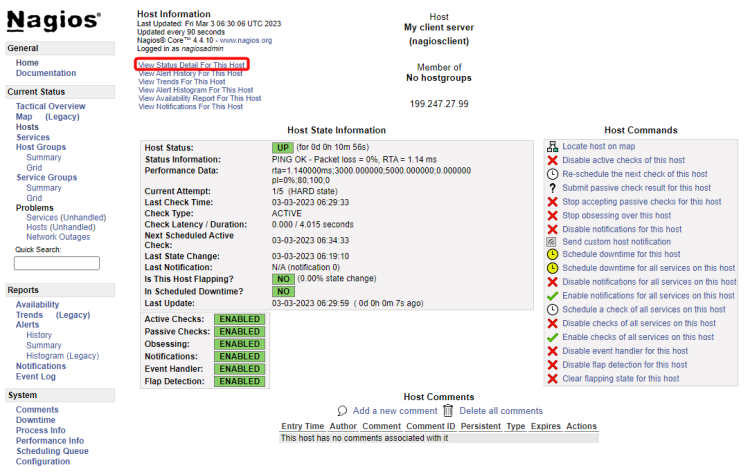Image resolution: width=750 pixels, height=472 pixels.
Task: Open View Availability Report For This Host
Action: tap(200, 98)
